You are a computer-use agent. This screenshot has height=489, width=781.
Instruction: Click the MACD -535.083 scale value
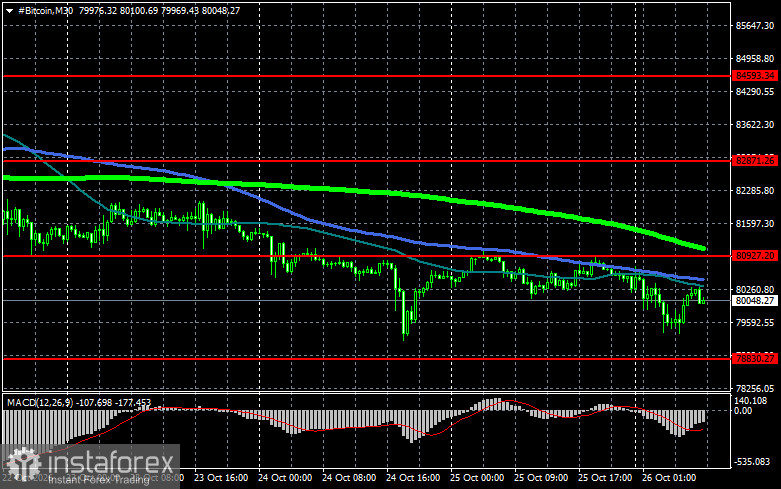point(752,462)
